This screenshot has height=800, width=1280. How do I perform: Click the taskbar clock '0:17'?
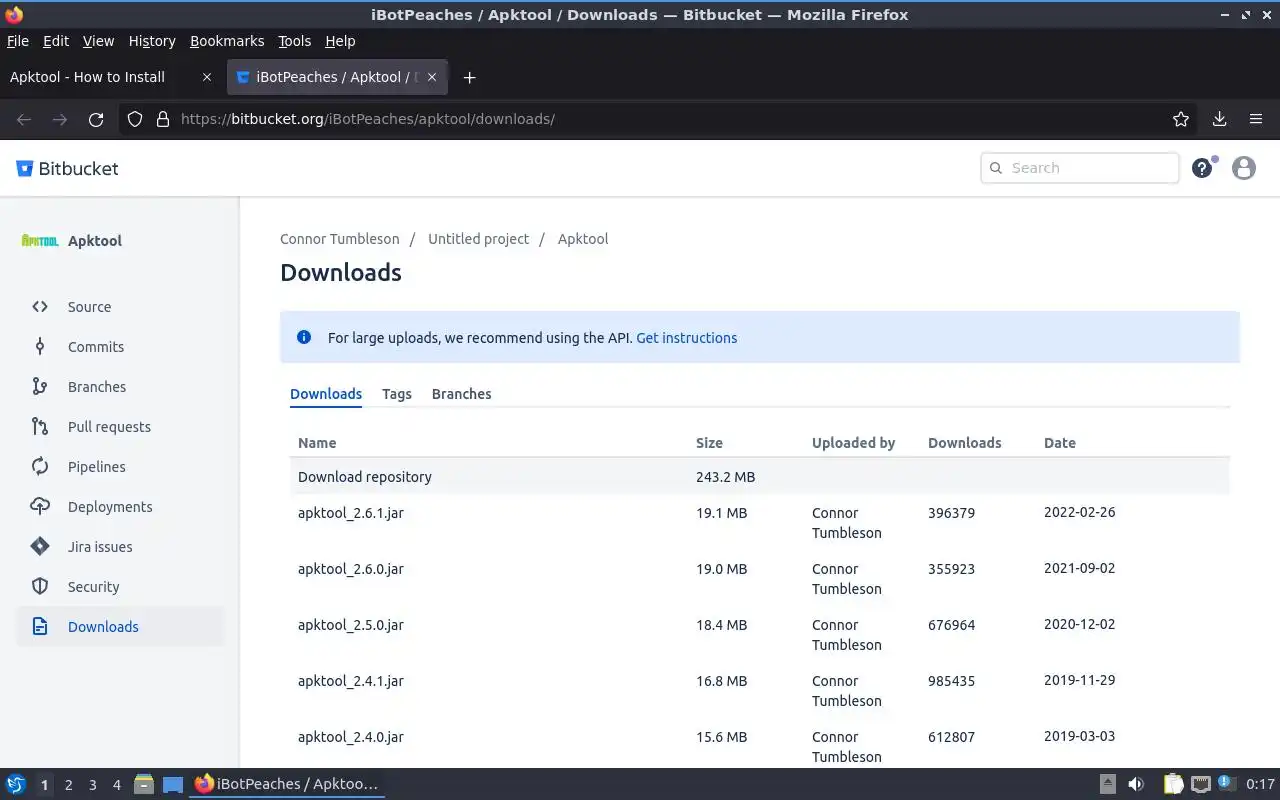(x=1261, y=784)
